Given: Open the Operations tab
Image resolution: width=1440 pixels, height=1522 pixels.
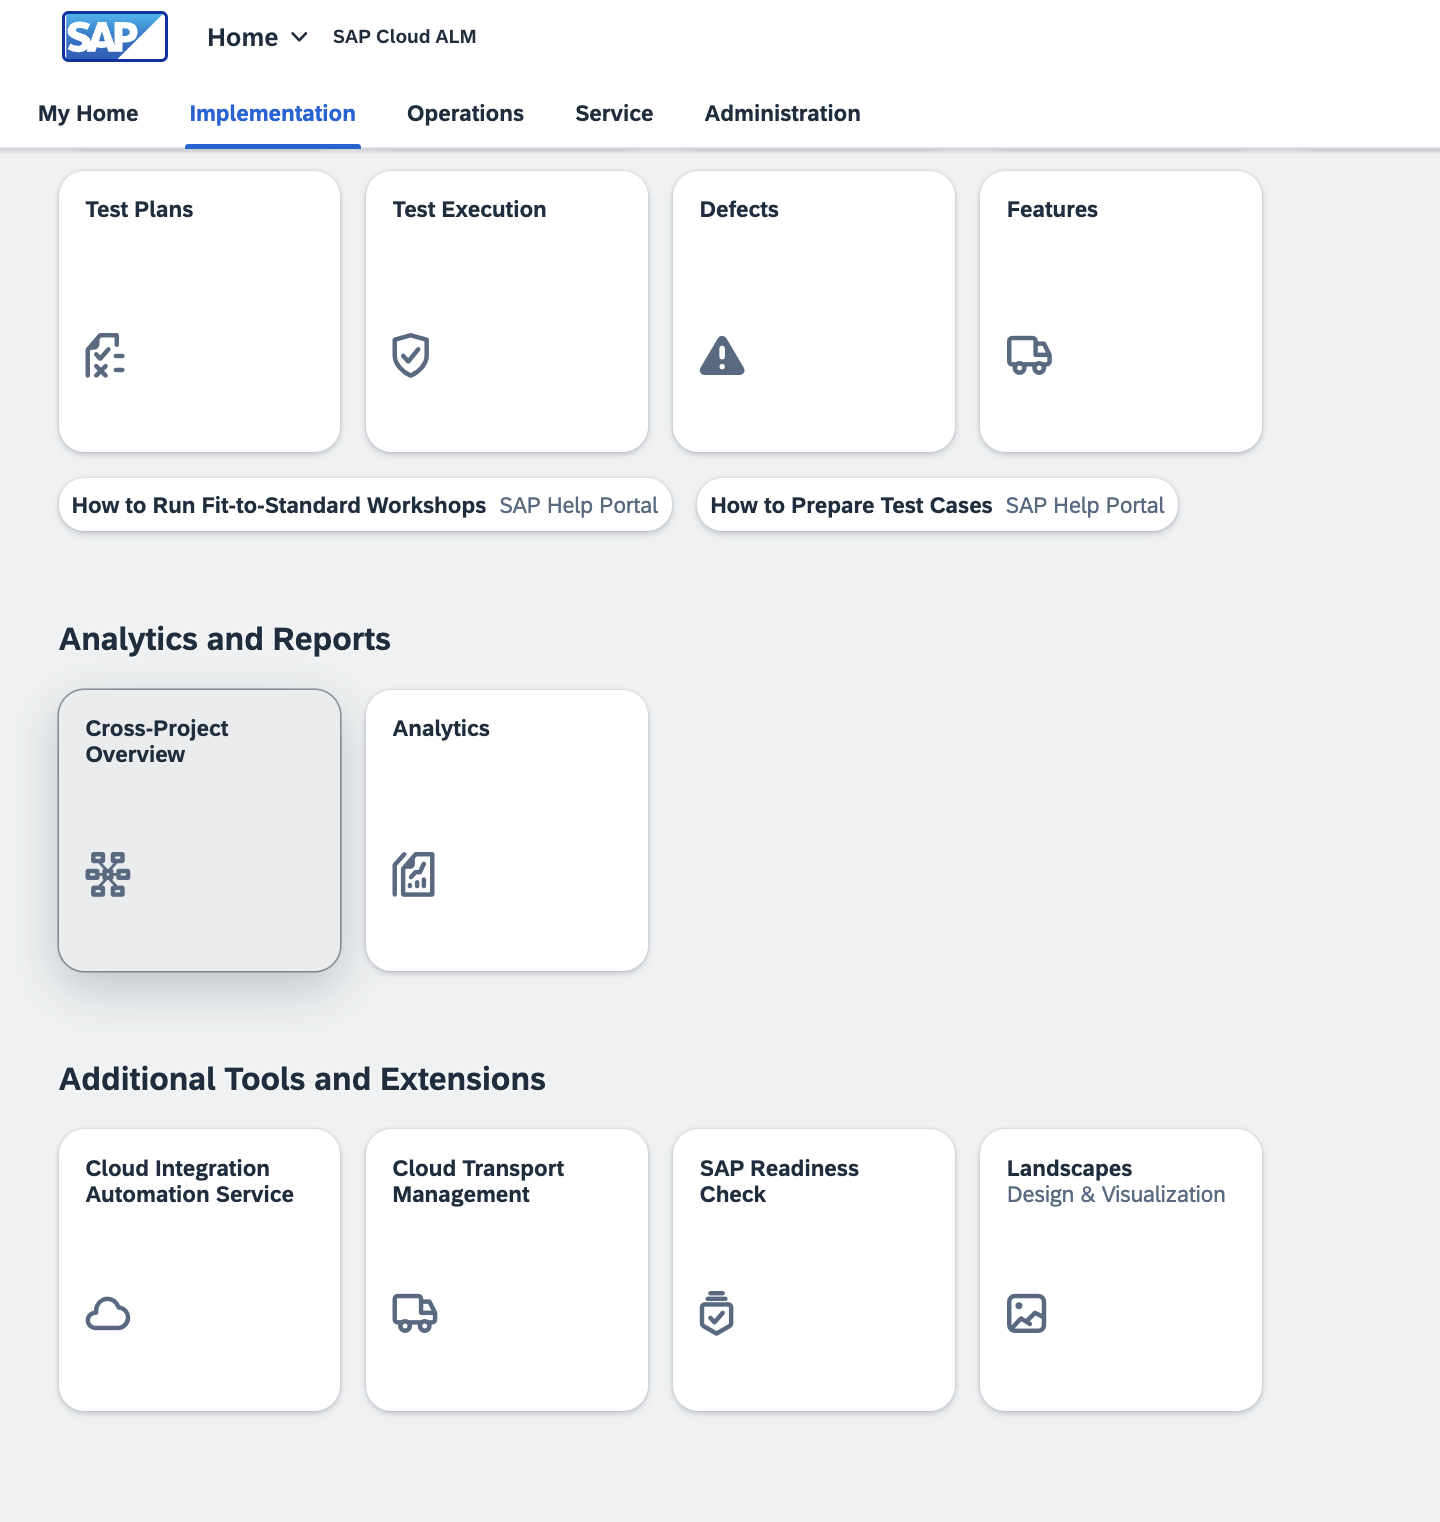Looking at the screenshot, I should [465, 114].
